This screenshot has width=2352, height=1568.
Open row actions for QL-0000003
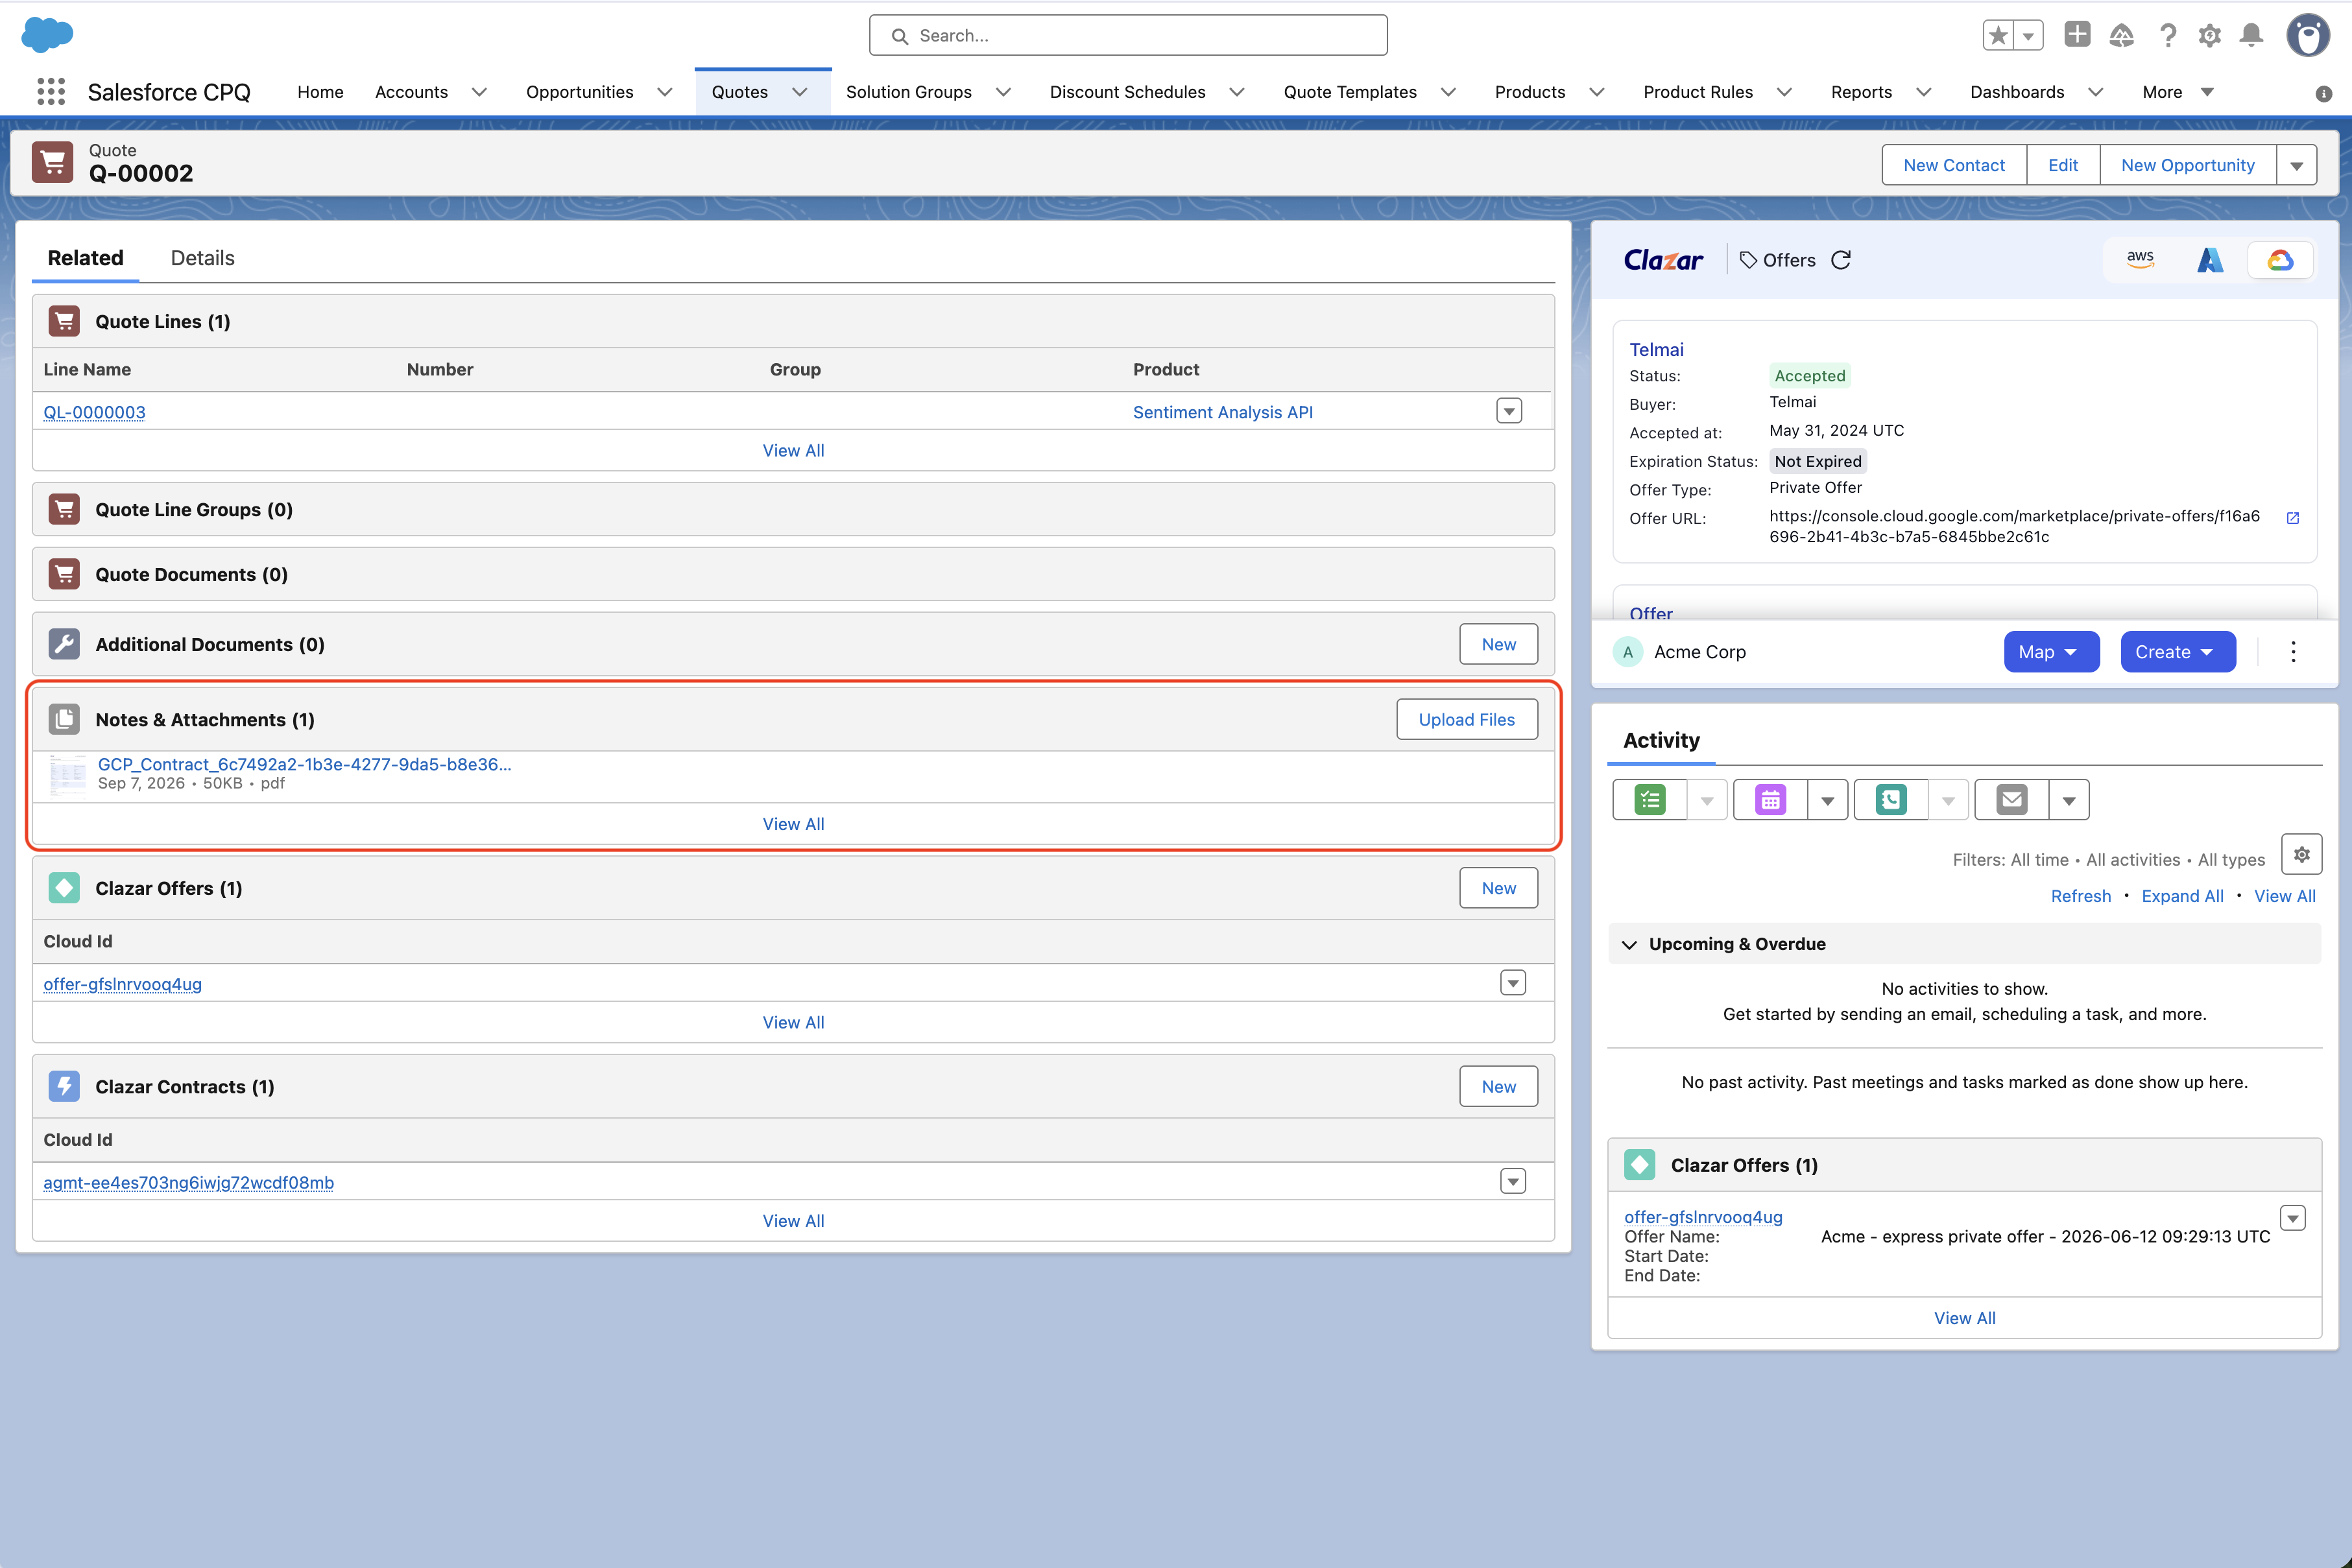[x=1509, y=411]
